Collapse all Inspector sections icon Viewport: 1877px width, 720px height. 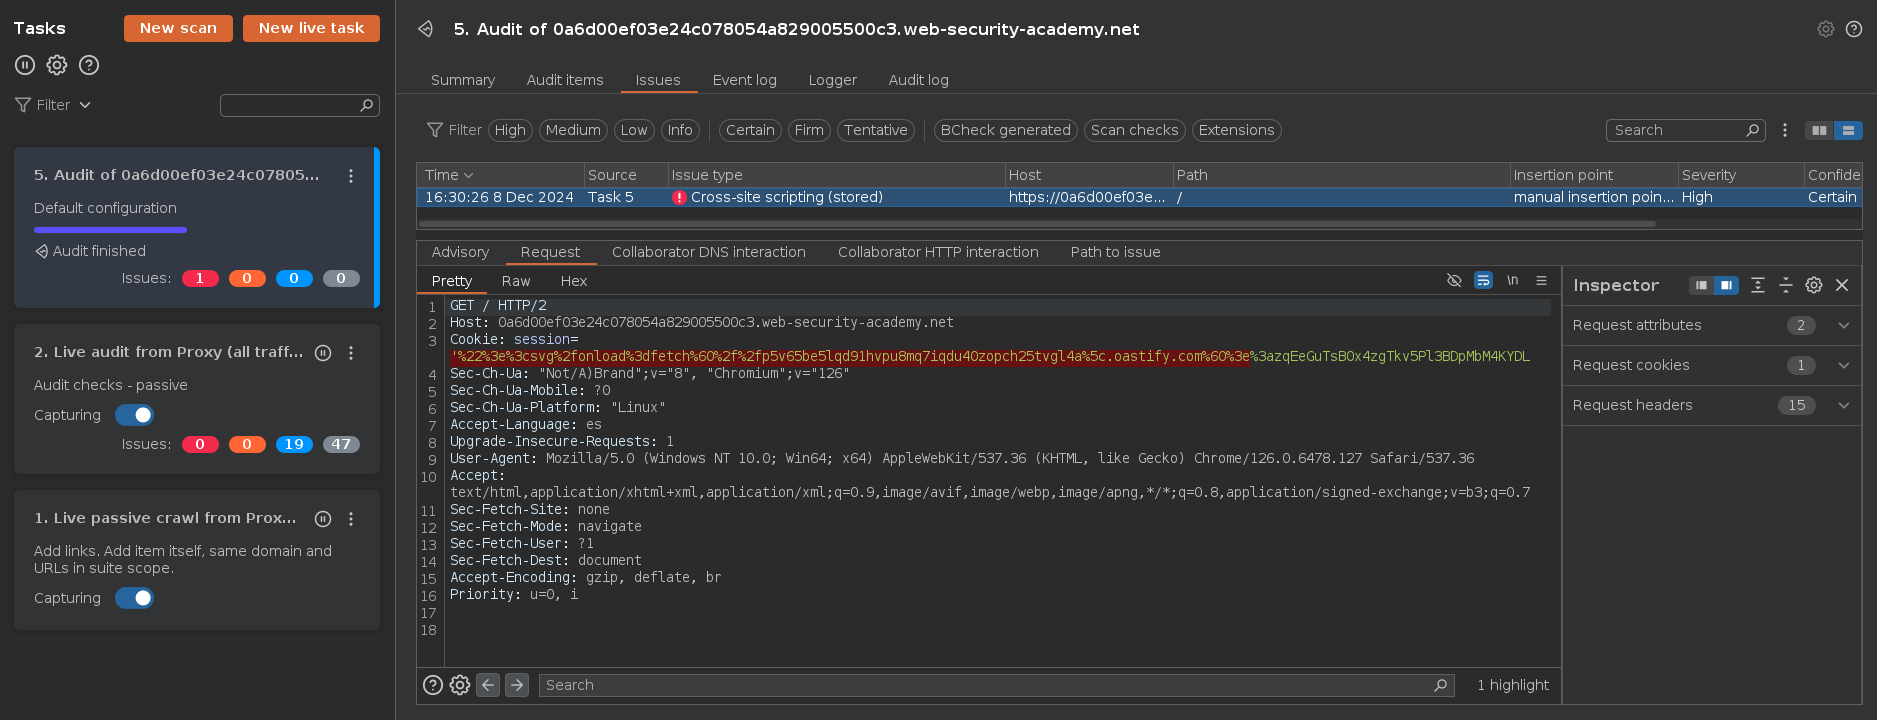[1786, 285]
